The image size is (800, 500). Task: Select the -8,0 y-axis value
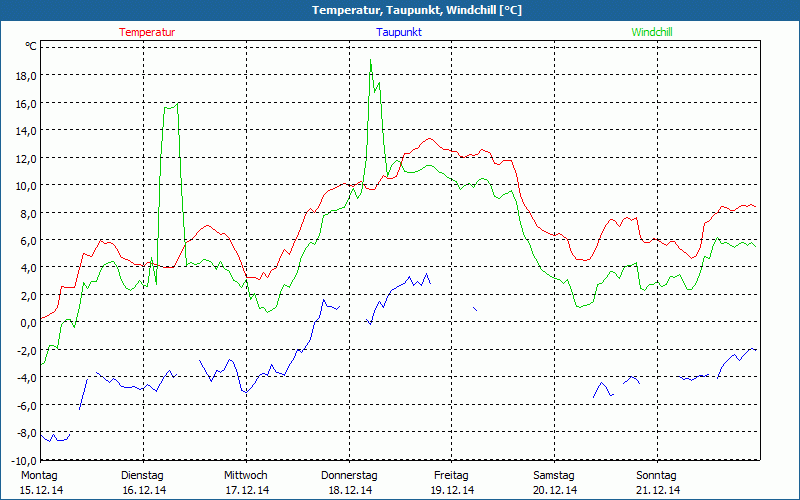tap(25, 432)
